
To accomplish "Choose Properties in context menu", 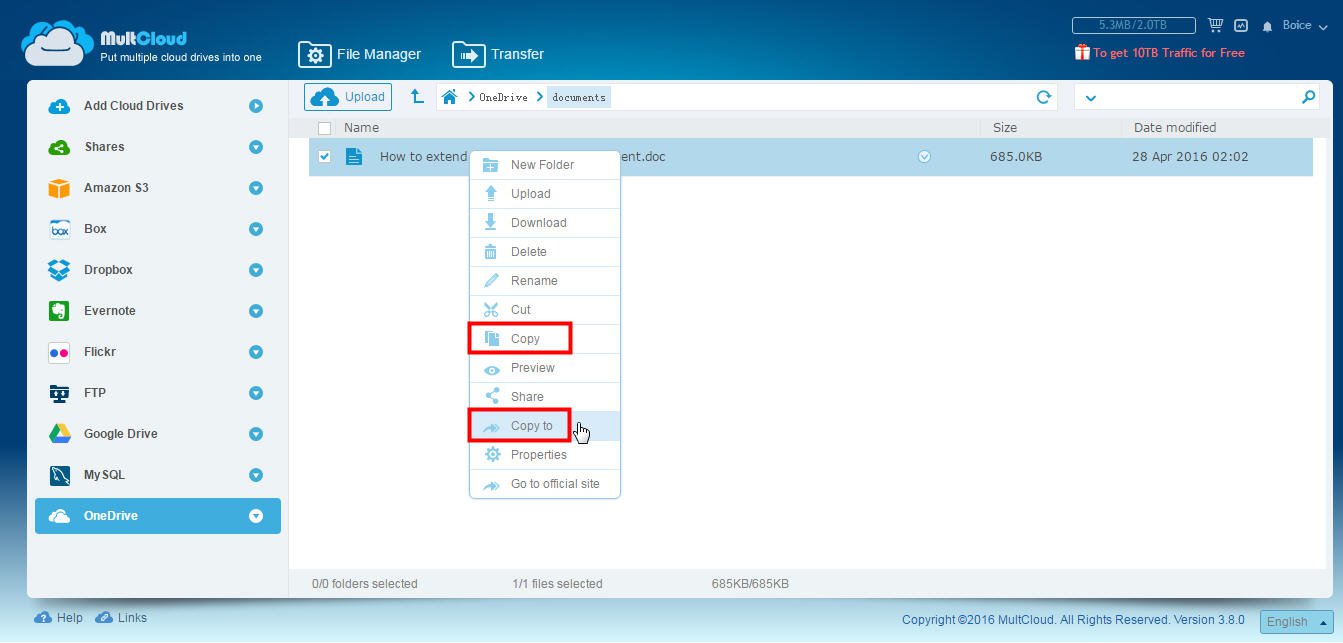I will tap(545, 455).
